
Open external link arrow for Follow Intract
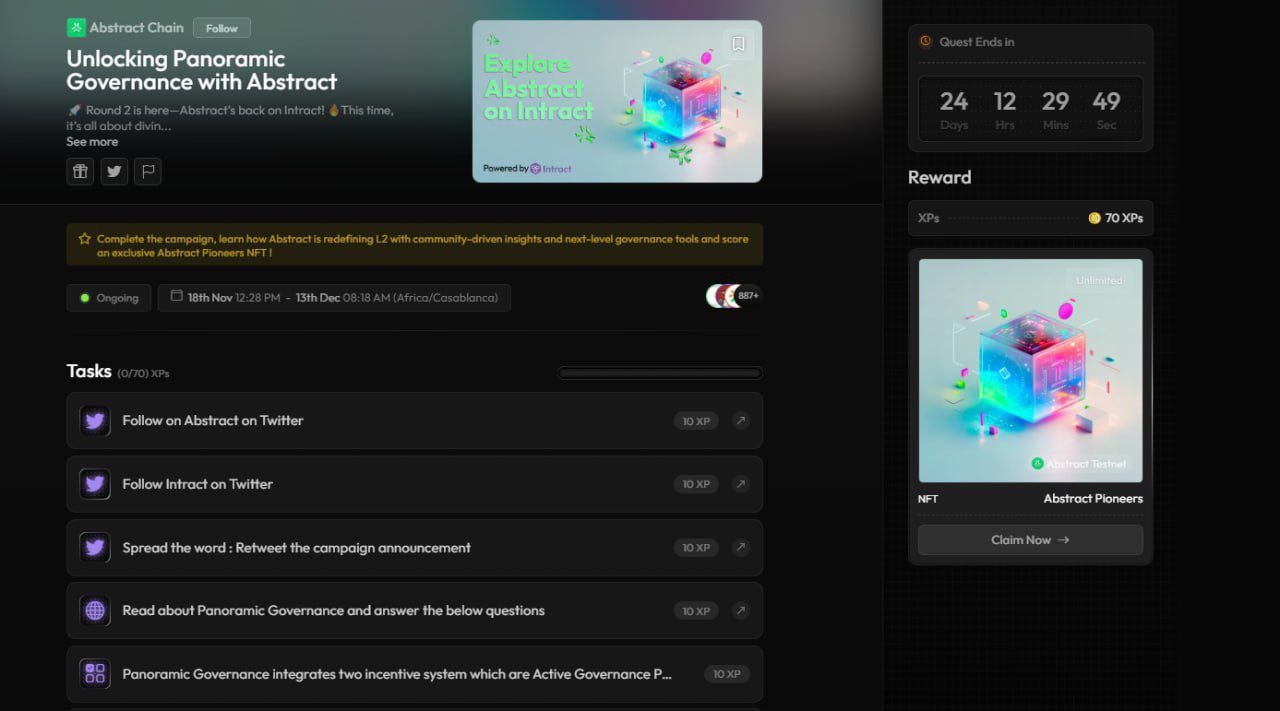click(x=740, y=484)
